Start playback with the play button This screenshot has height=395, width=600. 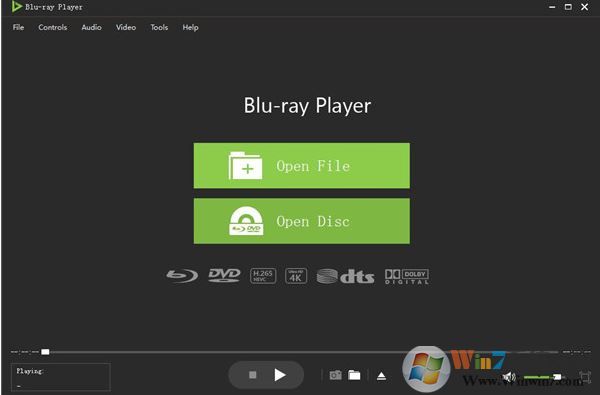click(x=280, y=375)
